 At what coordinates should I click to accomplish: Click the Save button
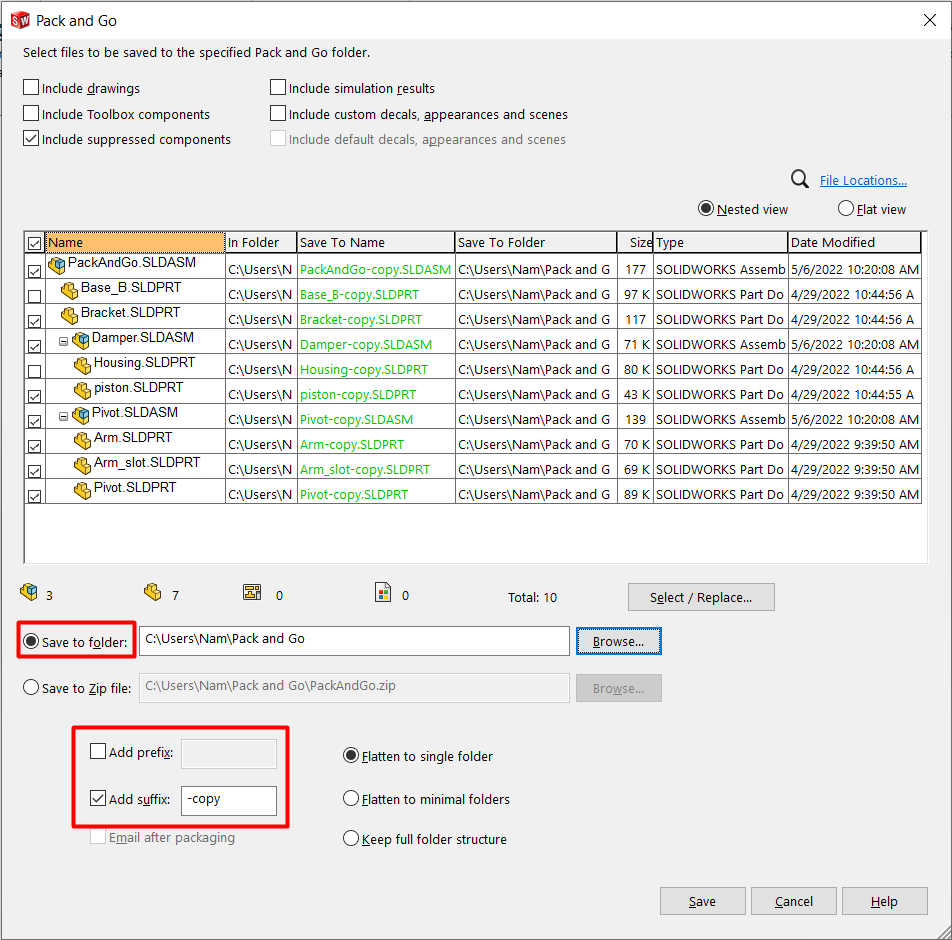[x=702, y=901]
